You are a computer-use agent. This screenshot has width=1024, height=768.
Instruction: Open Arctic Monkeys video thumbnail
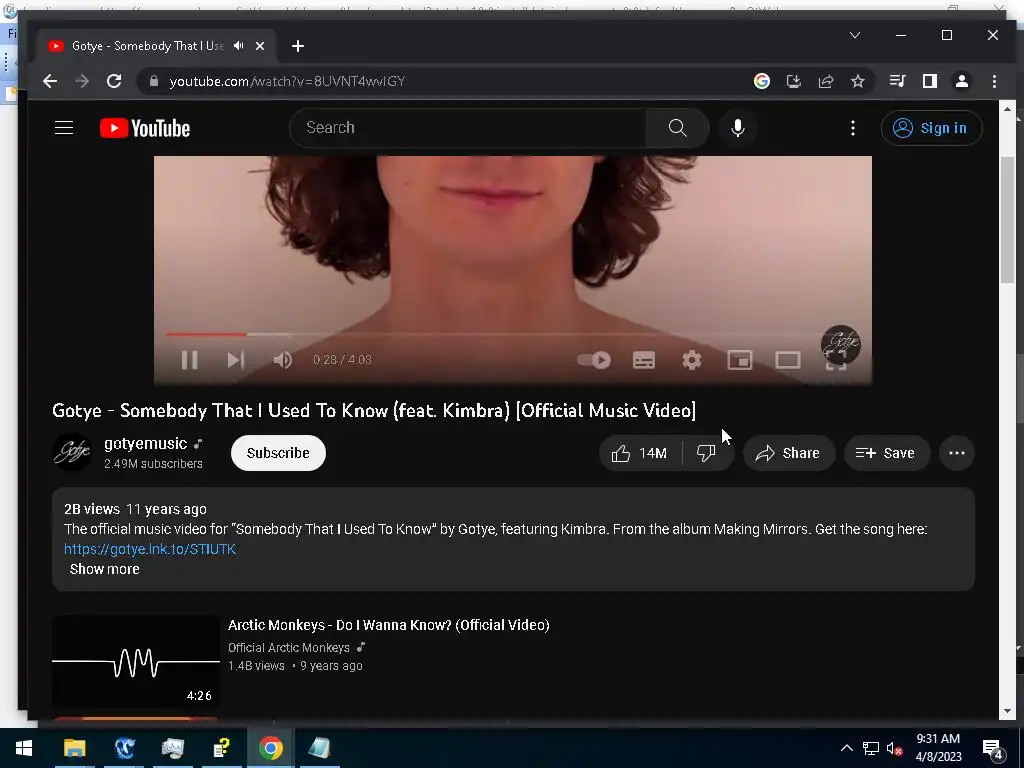(x=136, y=662)
